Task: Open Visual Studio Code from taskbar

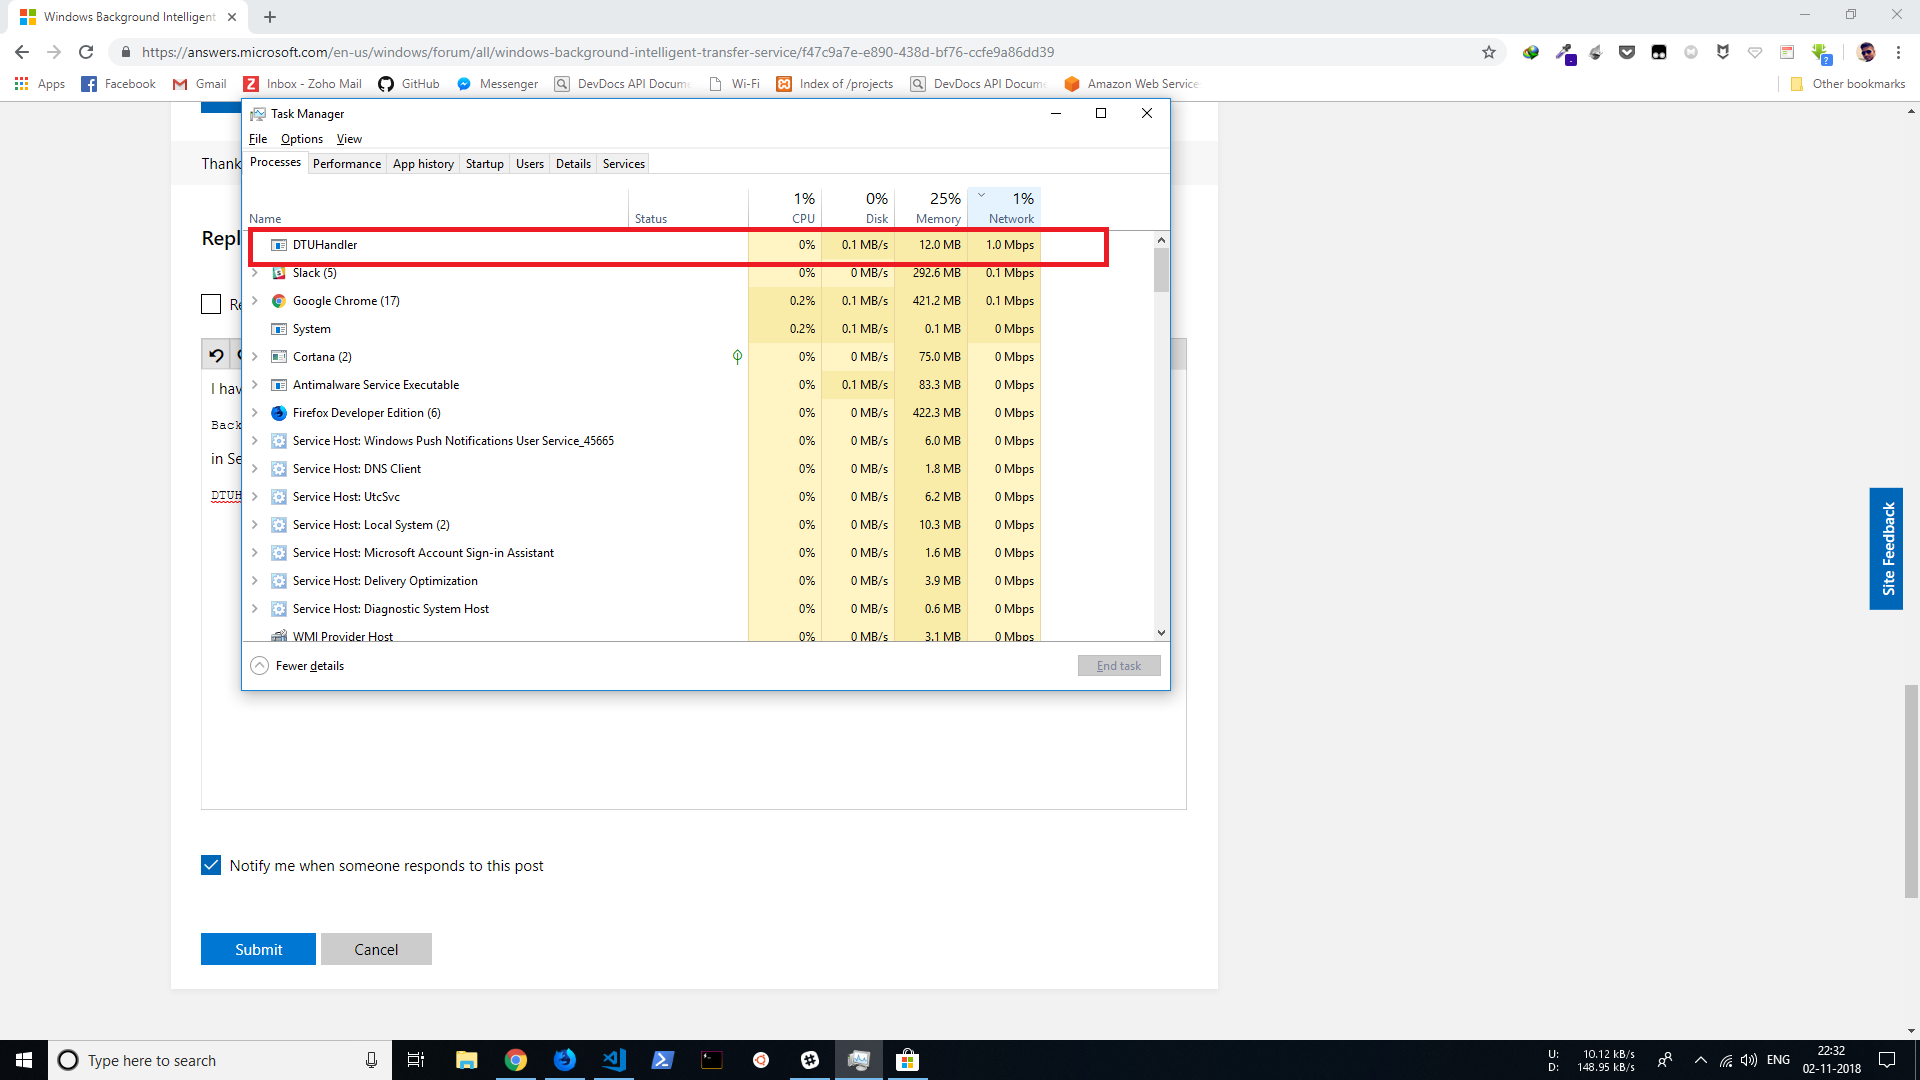Action: pos(614,1060)
